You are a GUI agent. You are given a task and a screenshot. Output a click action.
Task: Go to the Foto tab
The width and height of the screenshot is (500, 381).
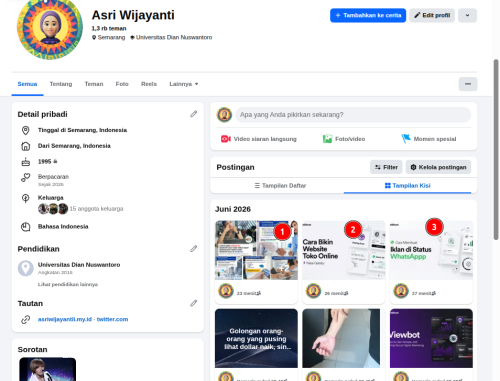[122, 84]
